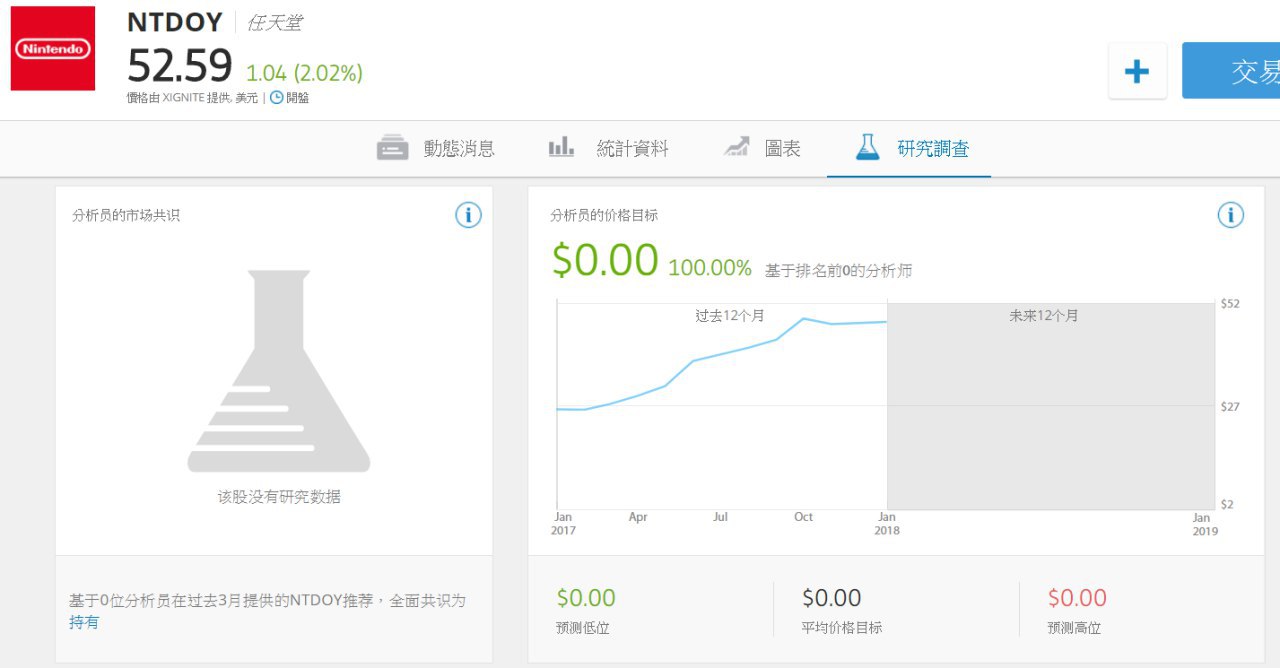
Task: Select the red 预测高位 $0.00 value
Action: (x=1077, y=598)
